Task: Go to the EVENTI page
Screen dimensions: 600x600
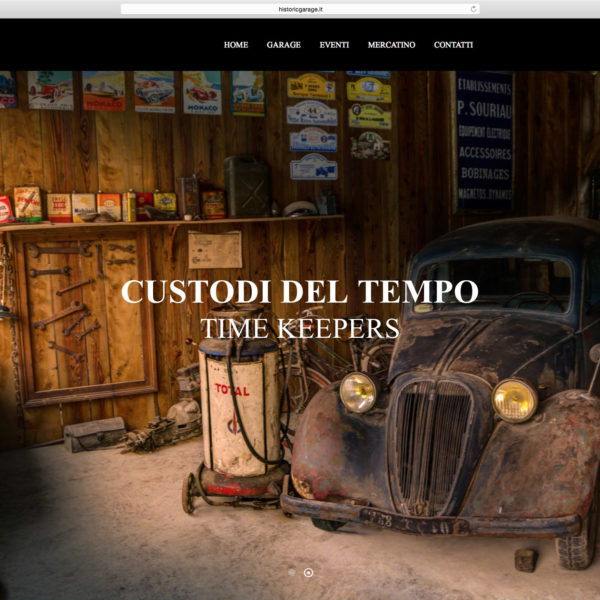Action: point(334,45)
